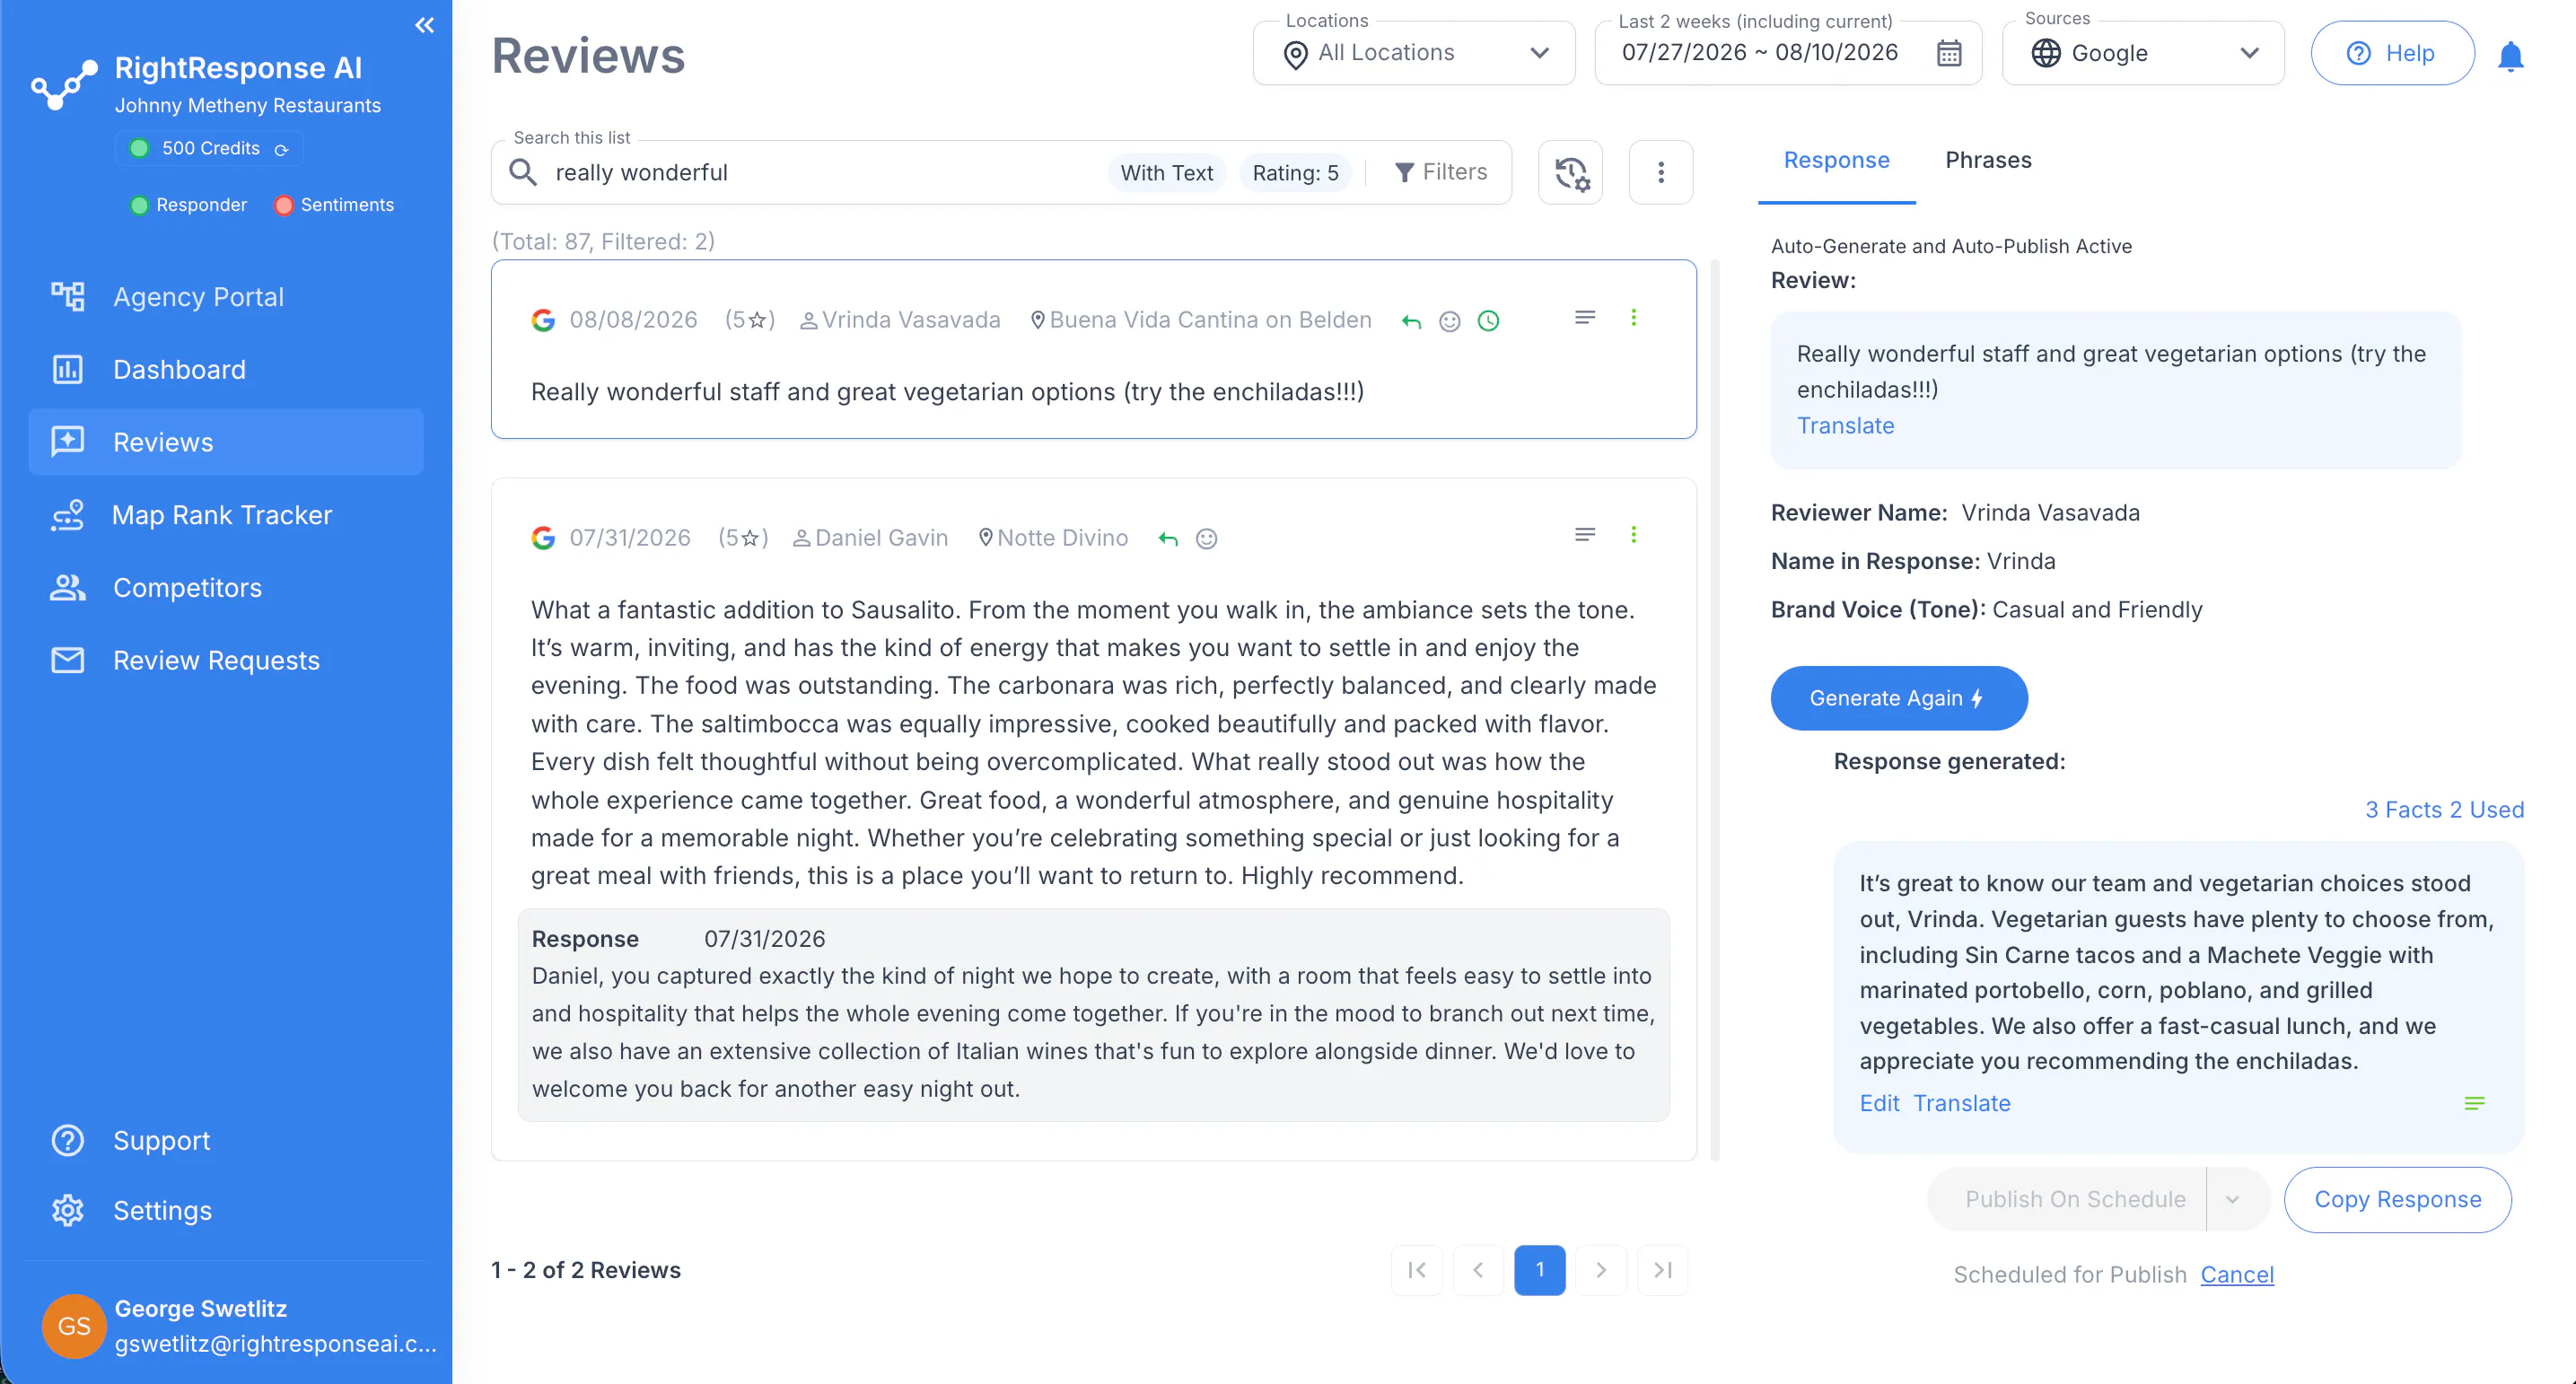Go to next page of reviews
Viewport: 2576px width, 1384px height.
click(x=1600, y=1270)
